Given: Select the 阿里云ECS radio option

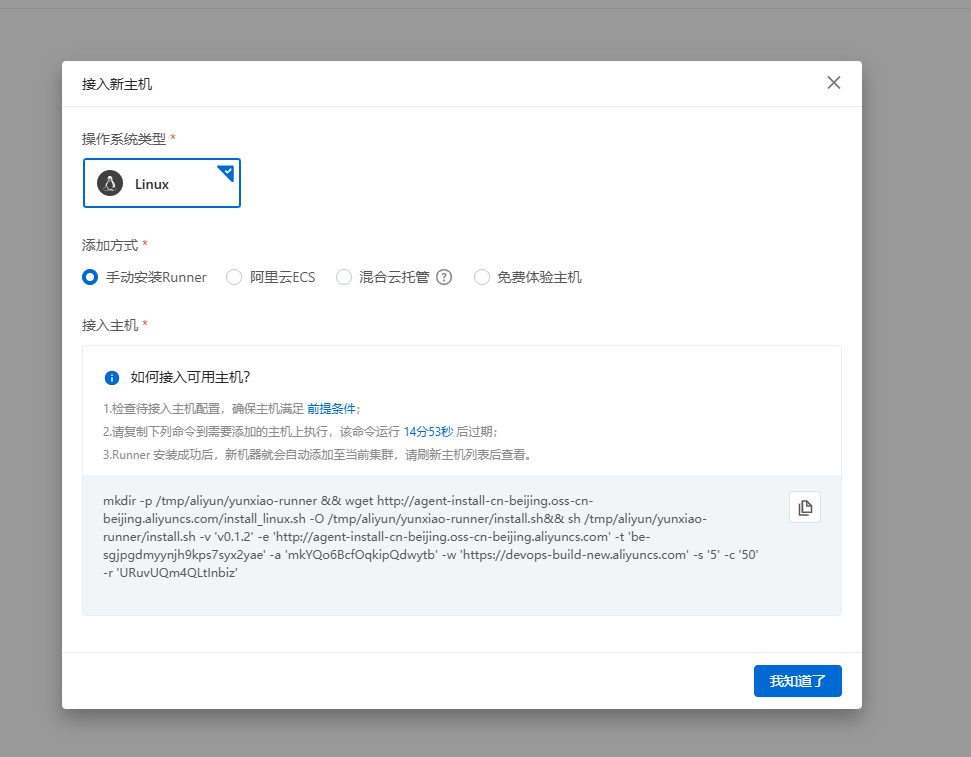Looking at the screenshot, I should [x=234, y=277].
